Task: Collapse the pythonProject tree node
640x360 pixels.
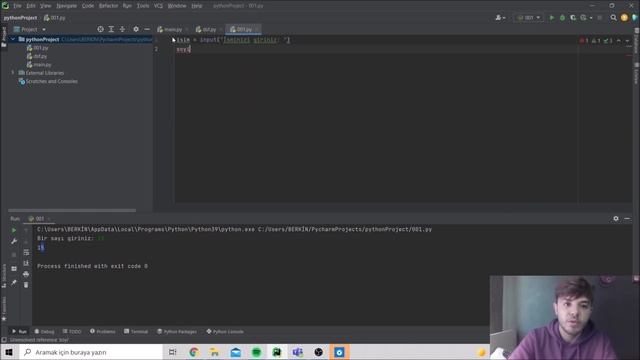Action: pos(13,39)
